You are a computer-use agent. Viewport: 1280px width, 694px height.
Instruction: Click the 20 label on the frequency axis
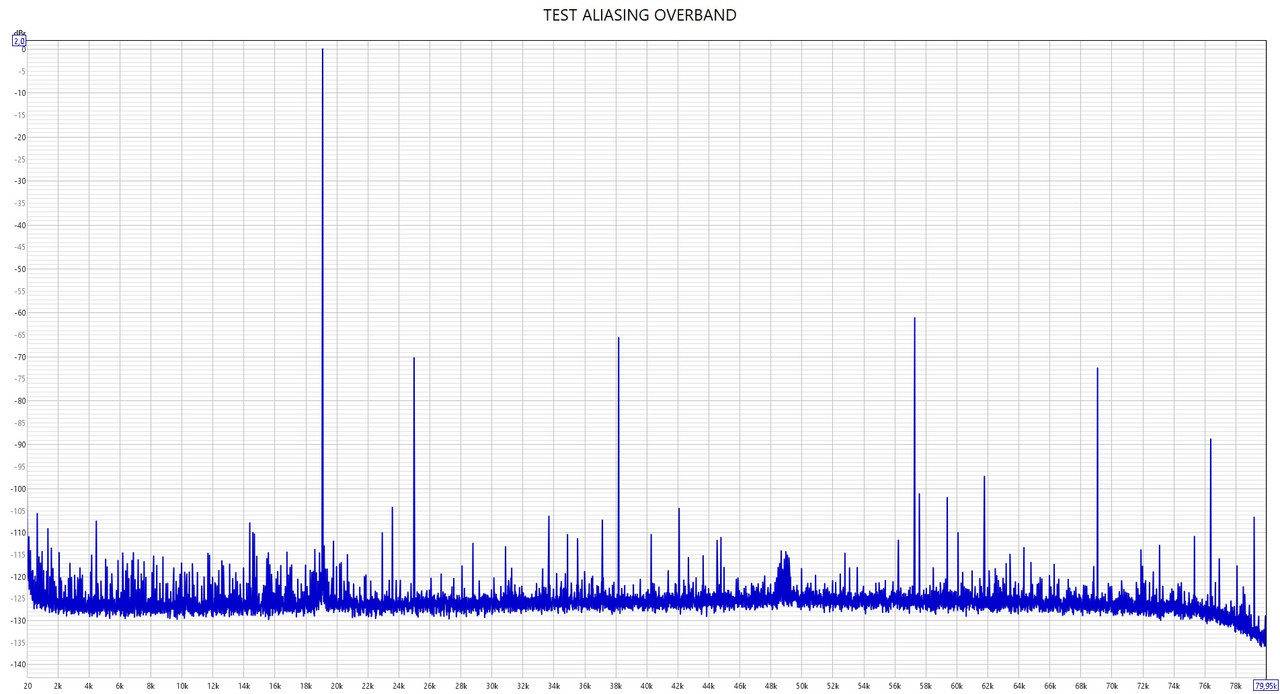(x=28, y=686)
